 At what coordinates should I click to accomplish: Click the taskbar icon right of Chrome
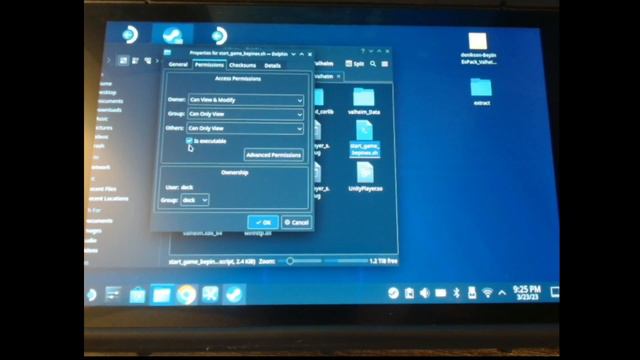(x=210, y=294)
